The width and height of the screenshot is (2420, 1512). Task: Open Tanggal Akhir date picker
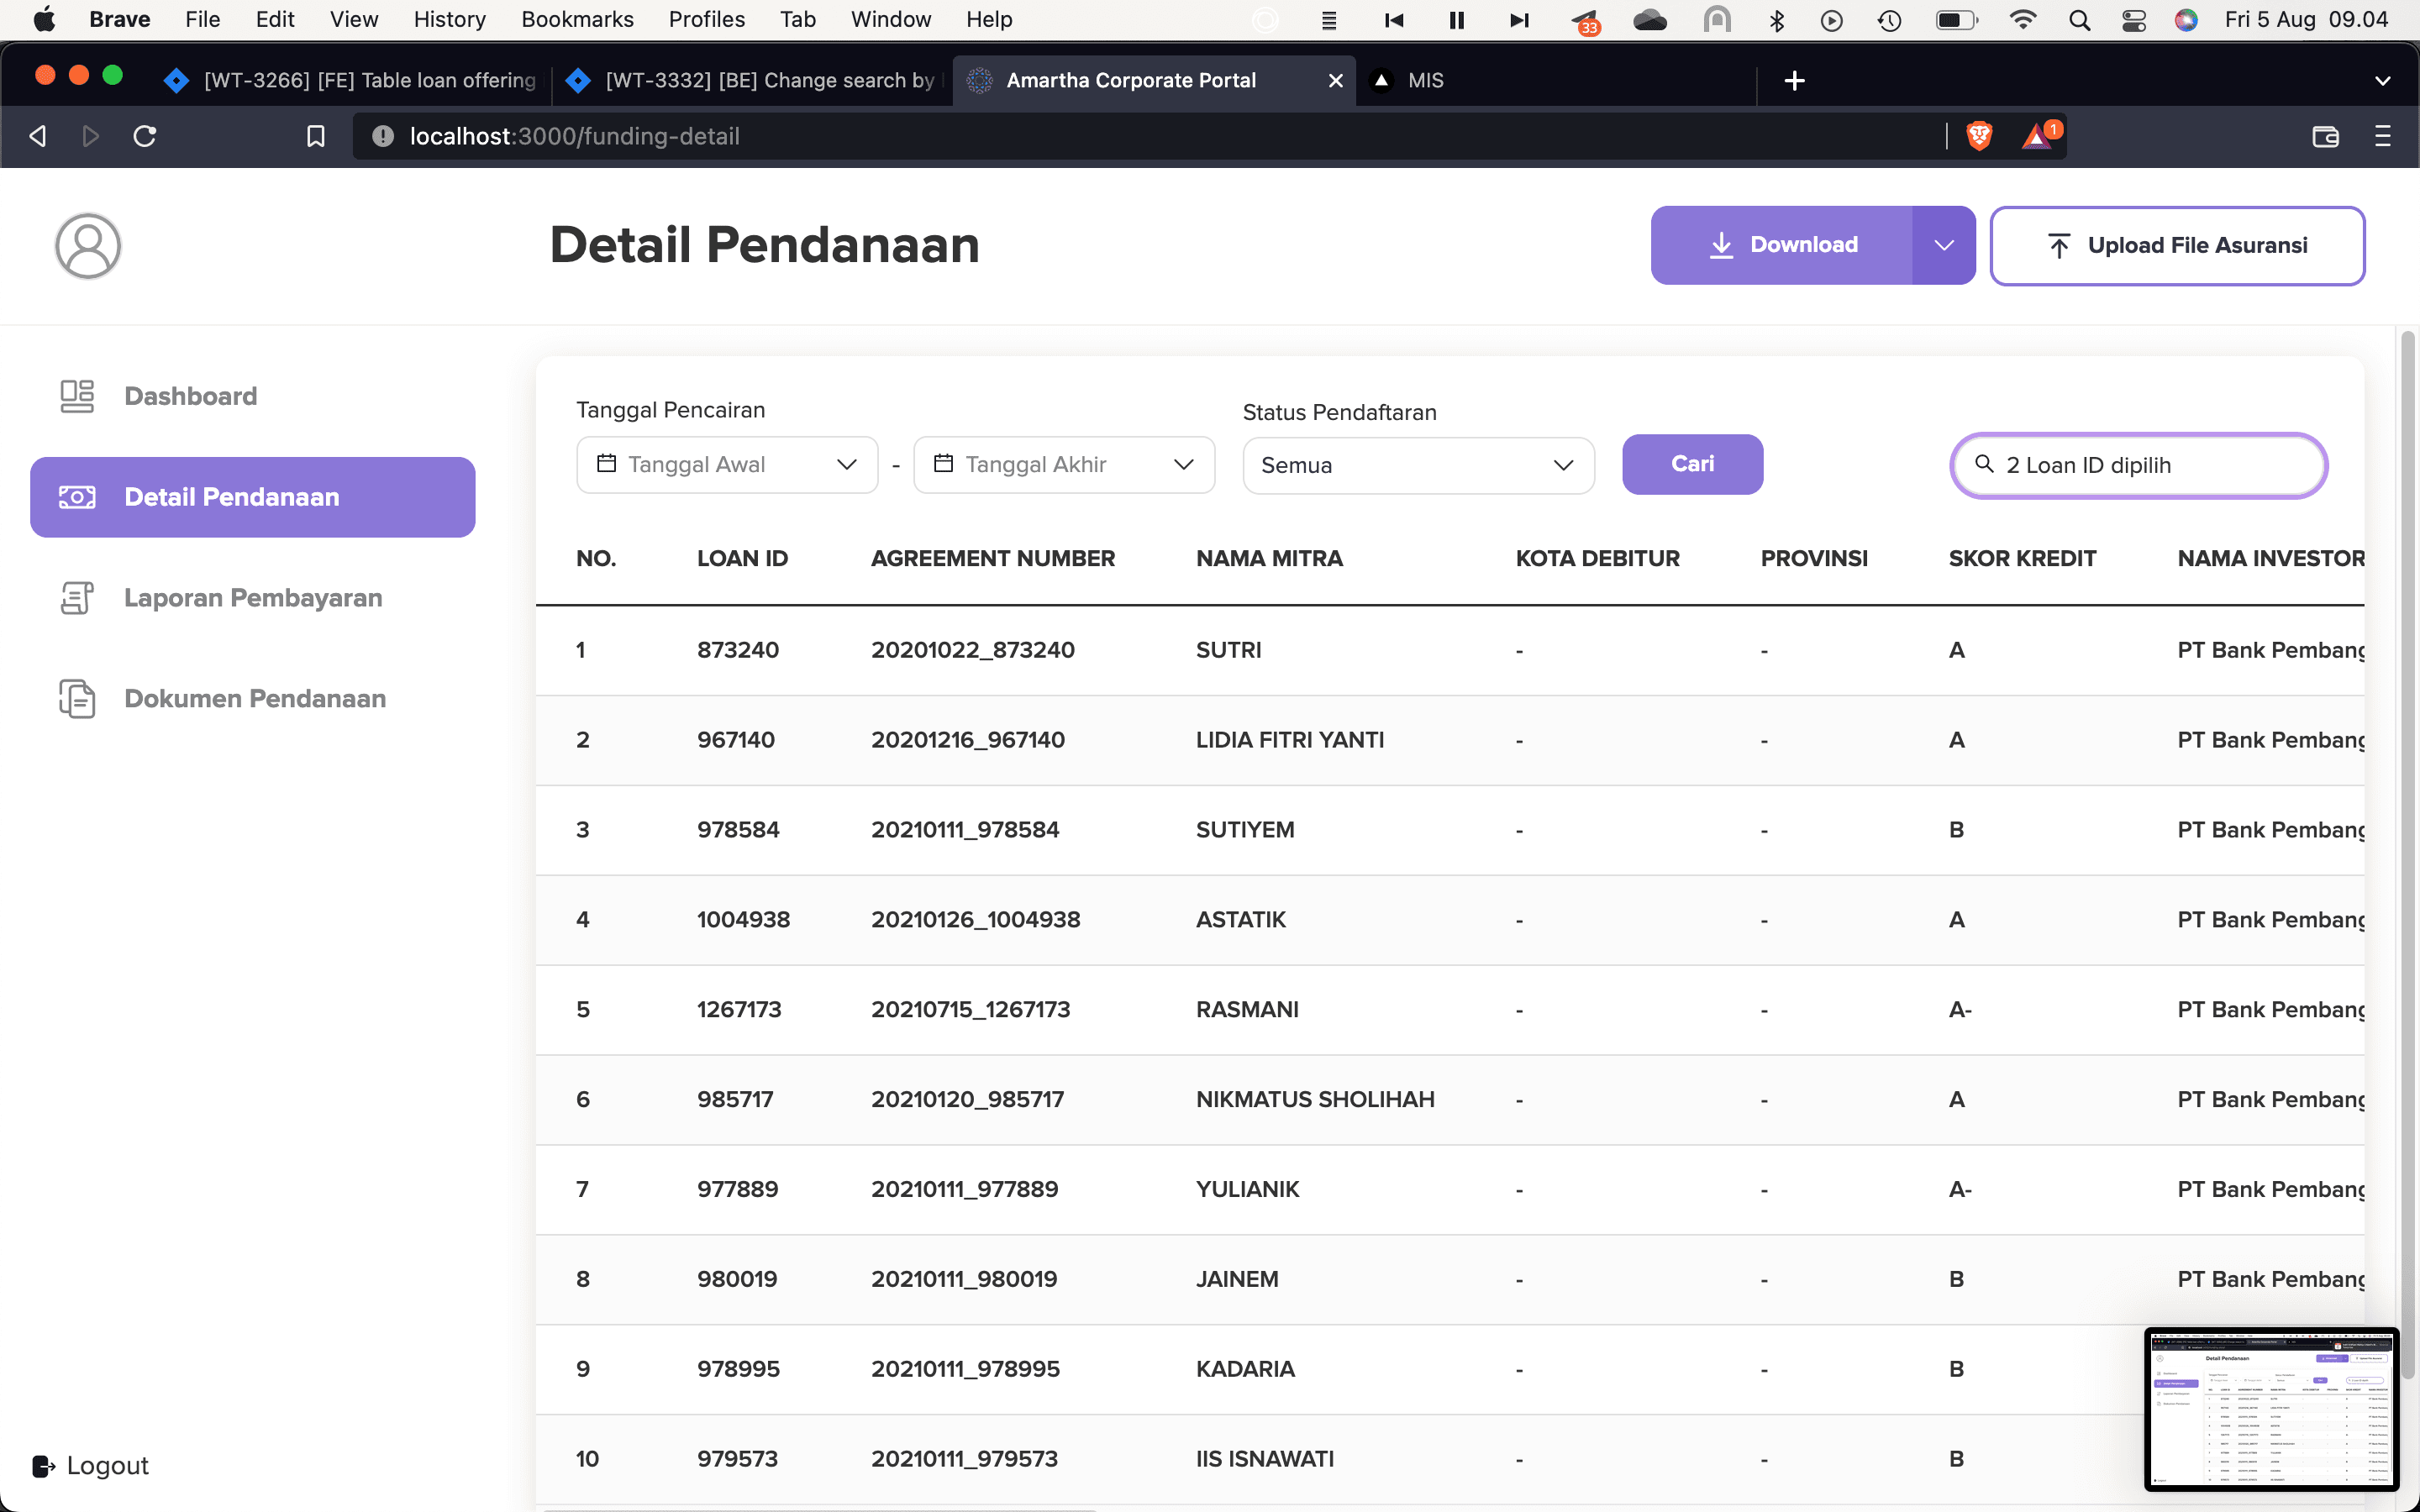point(1064,464)
